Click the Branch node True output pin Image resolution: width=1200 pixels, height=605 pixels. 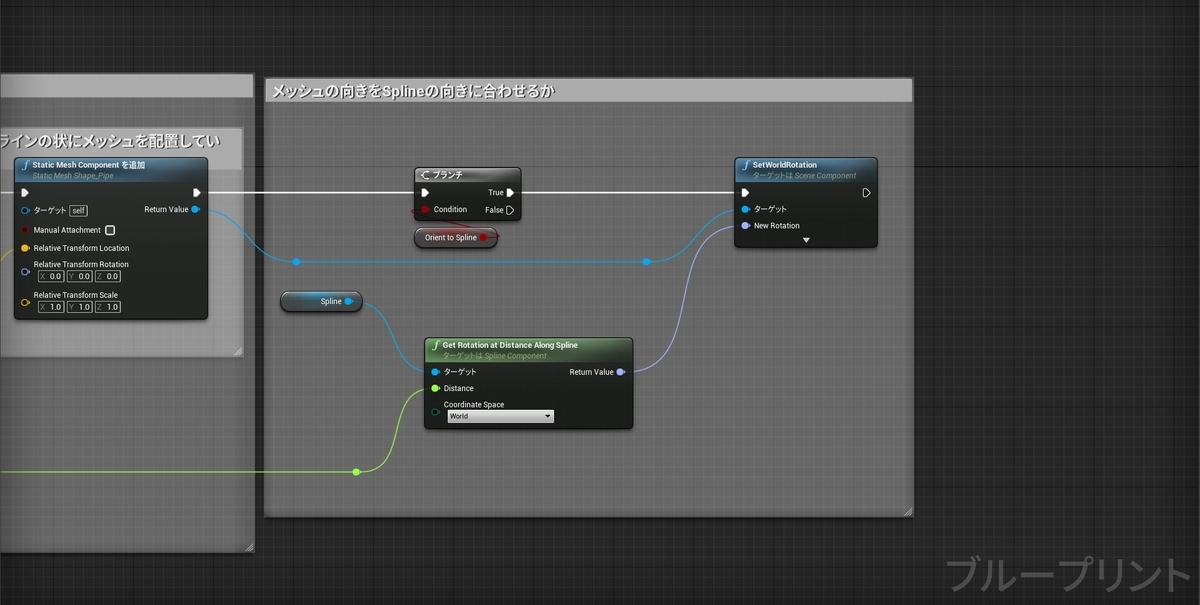510,193
